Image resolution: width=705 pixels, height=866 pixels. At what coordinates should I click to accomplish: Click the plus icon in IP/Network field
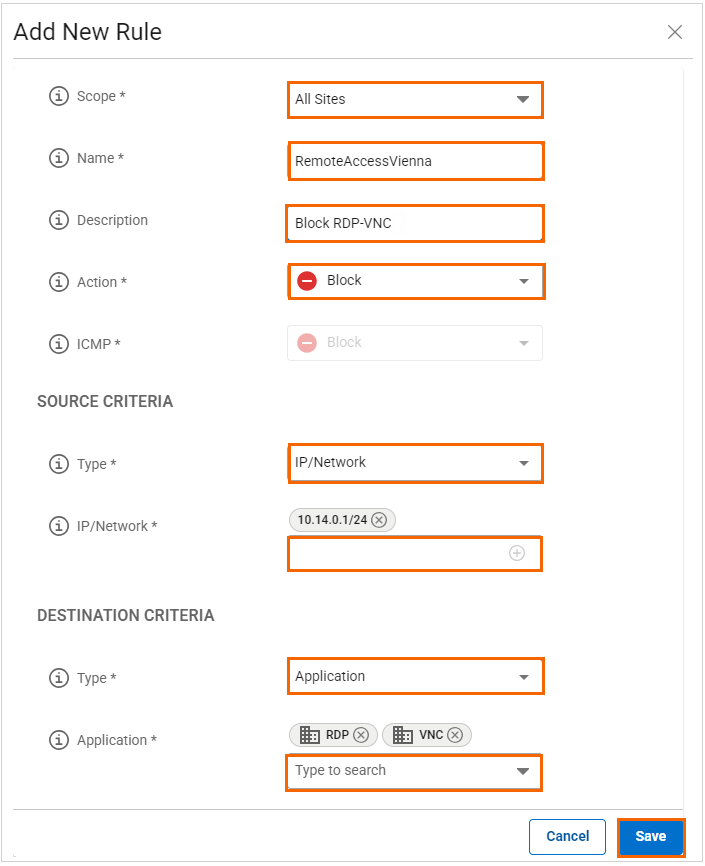517,553
